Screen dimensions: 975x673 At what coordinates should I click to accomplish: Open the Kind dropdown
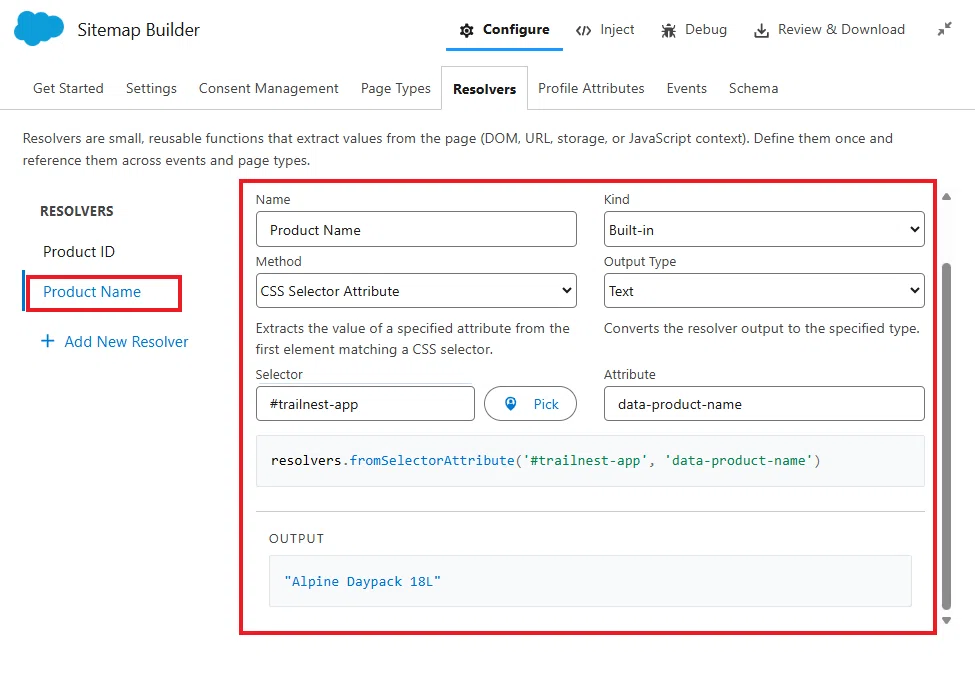click(764, 230)
